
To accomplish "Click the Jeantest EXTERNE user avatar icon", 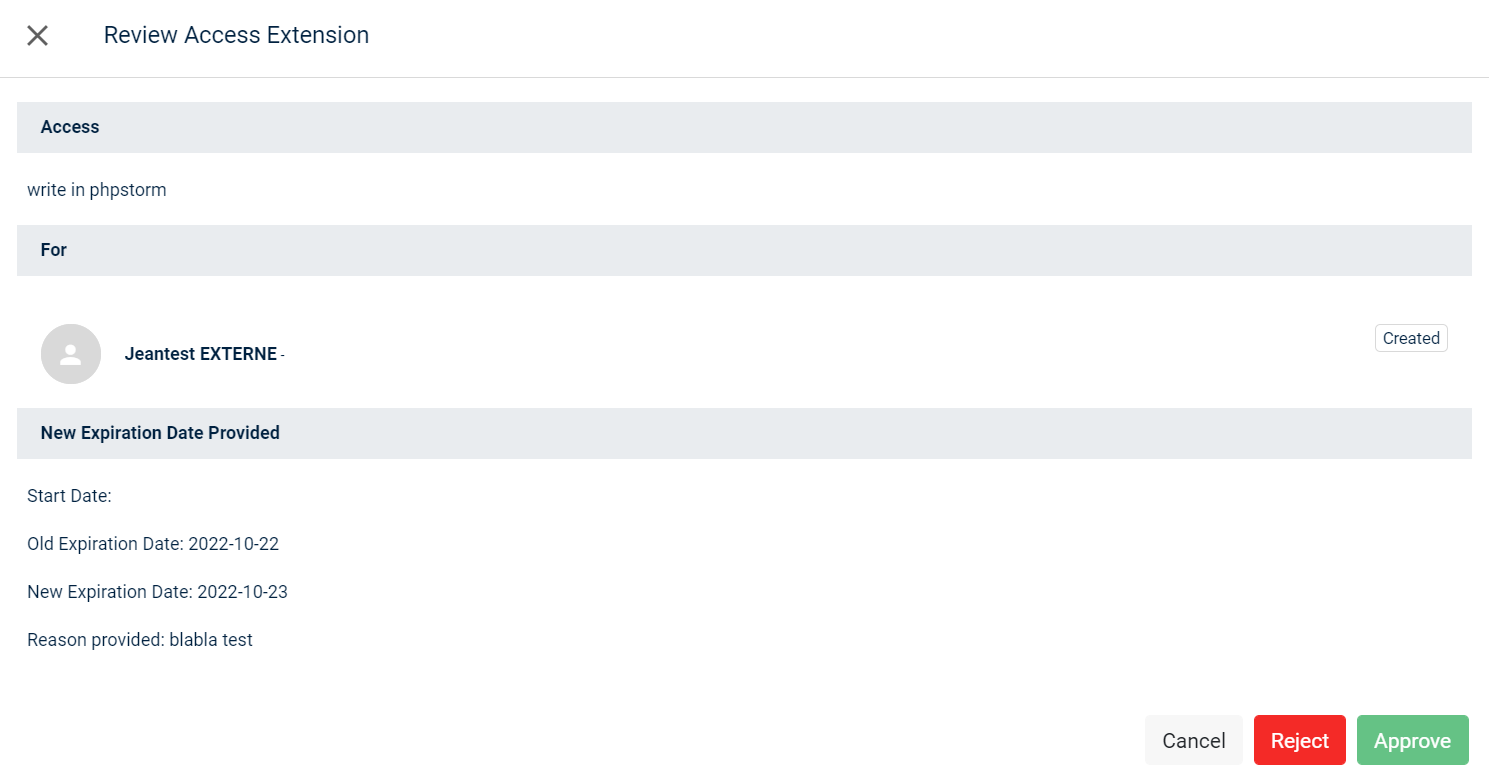I will [x=71, y=354].
